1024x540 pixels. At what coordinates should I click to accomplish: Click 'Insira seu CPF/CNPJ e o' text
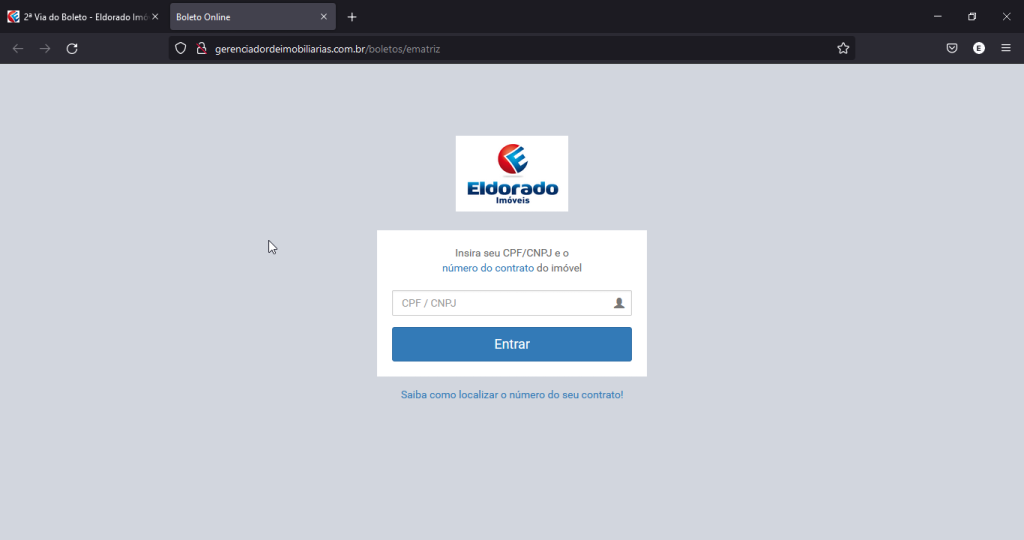[x=512, y=253]
